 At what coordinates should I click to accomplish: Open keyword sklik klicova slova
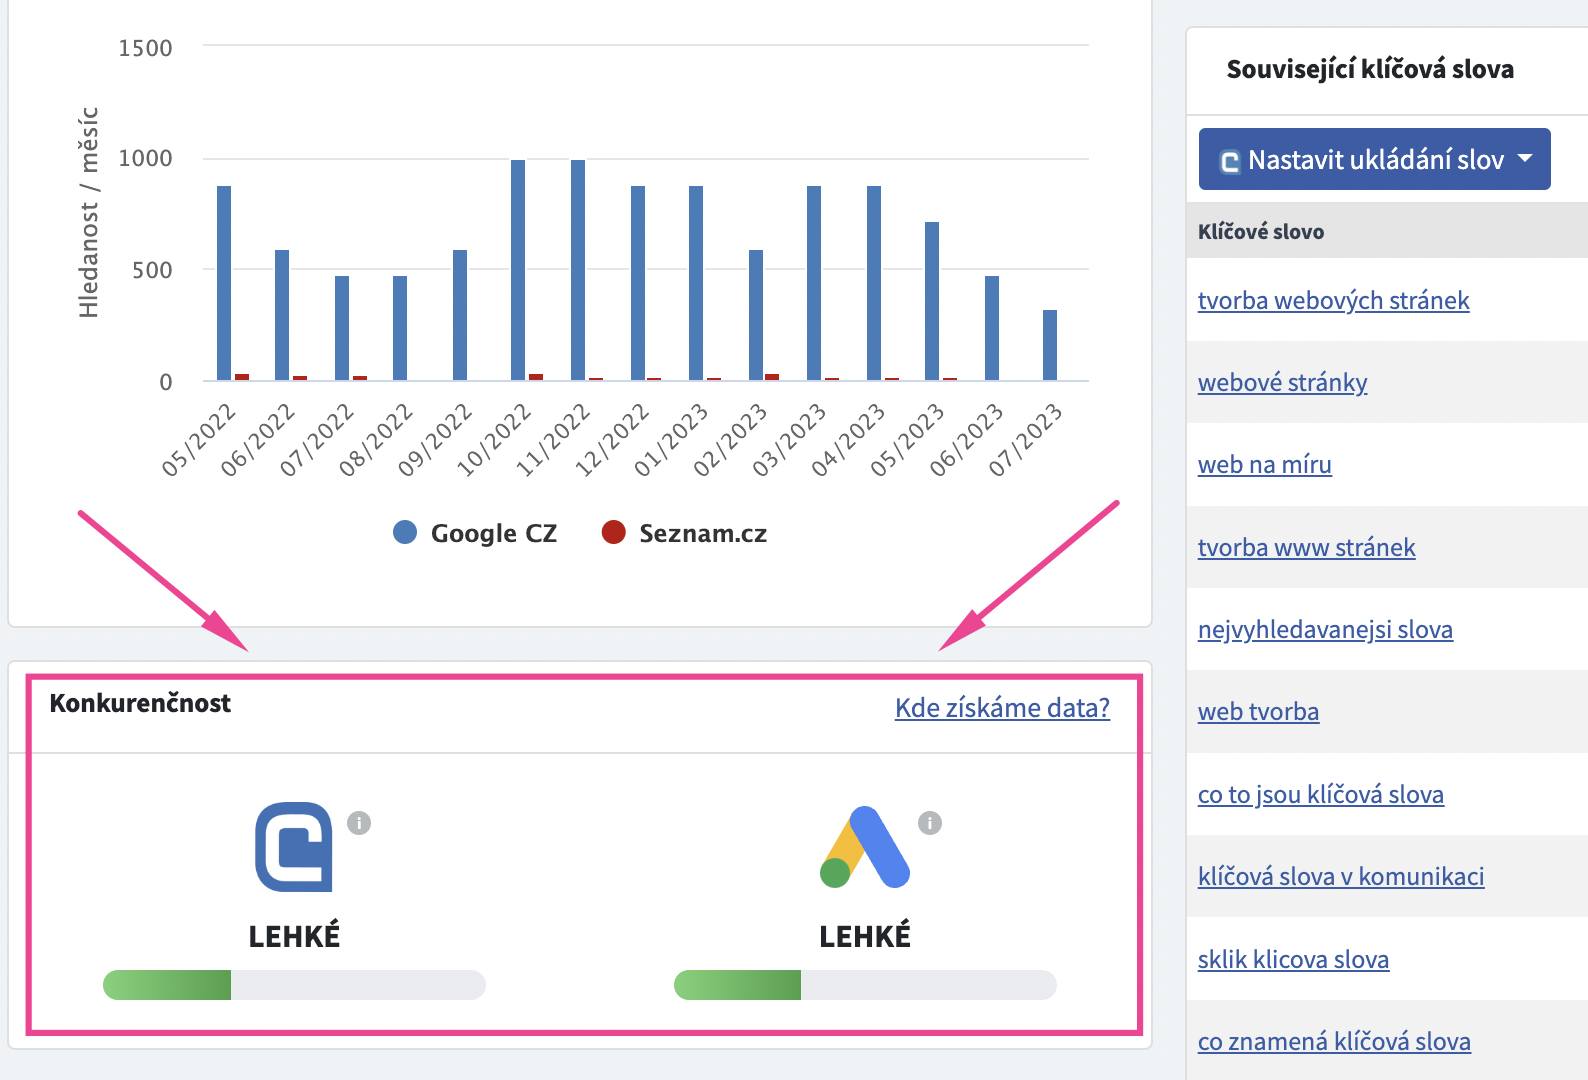click(1293, 960)
